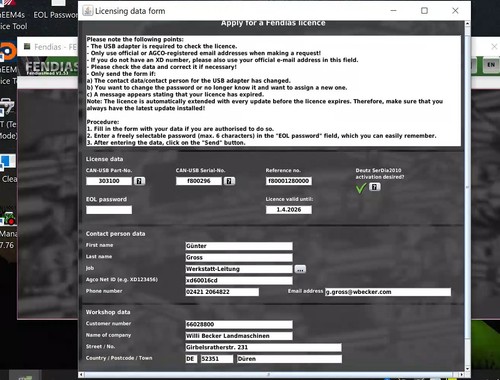Edit the Email address field
500x380 pixels.
388,292
